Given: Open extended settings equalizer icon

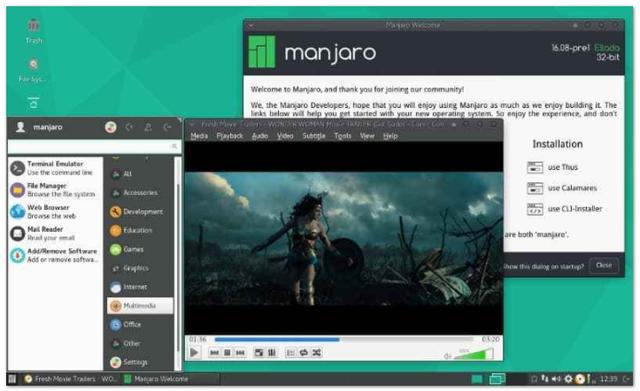Looking at the screenshot, I should coord(272,353).
